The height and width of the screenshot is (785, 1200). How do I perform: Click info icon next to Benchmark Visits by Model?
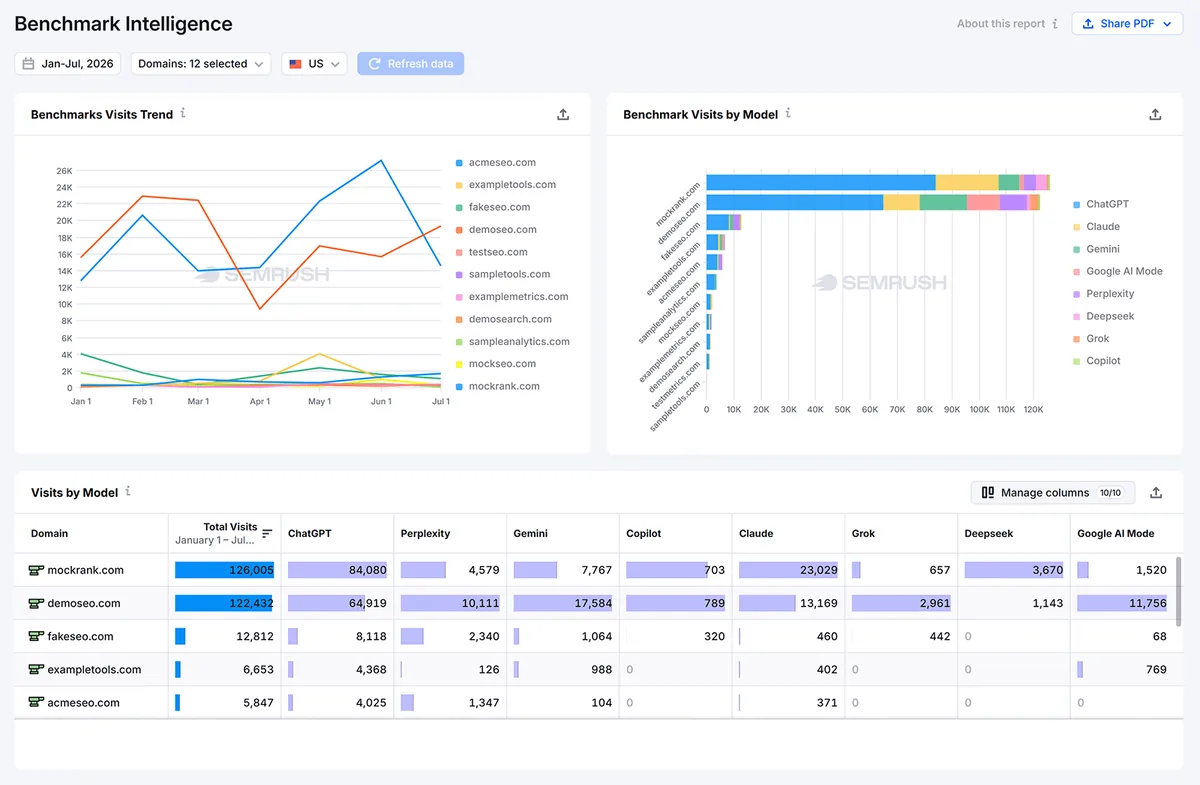click(x=788, y=114)
